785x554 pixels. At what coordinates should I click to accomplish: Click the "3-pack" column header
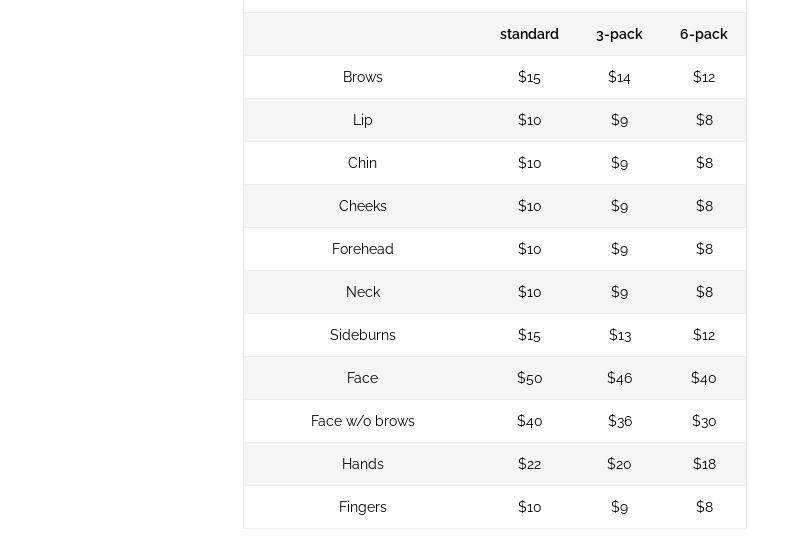pos(619,34)
